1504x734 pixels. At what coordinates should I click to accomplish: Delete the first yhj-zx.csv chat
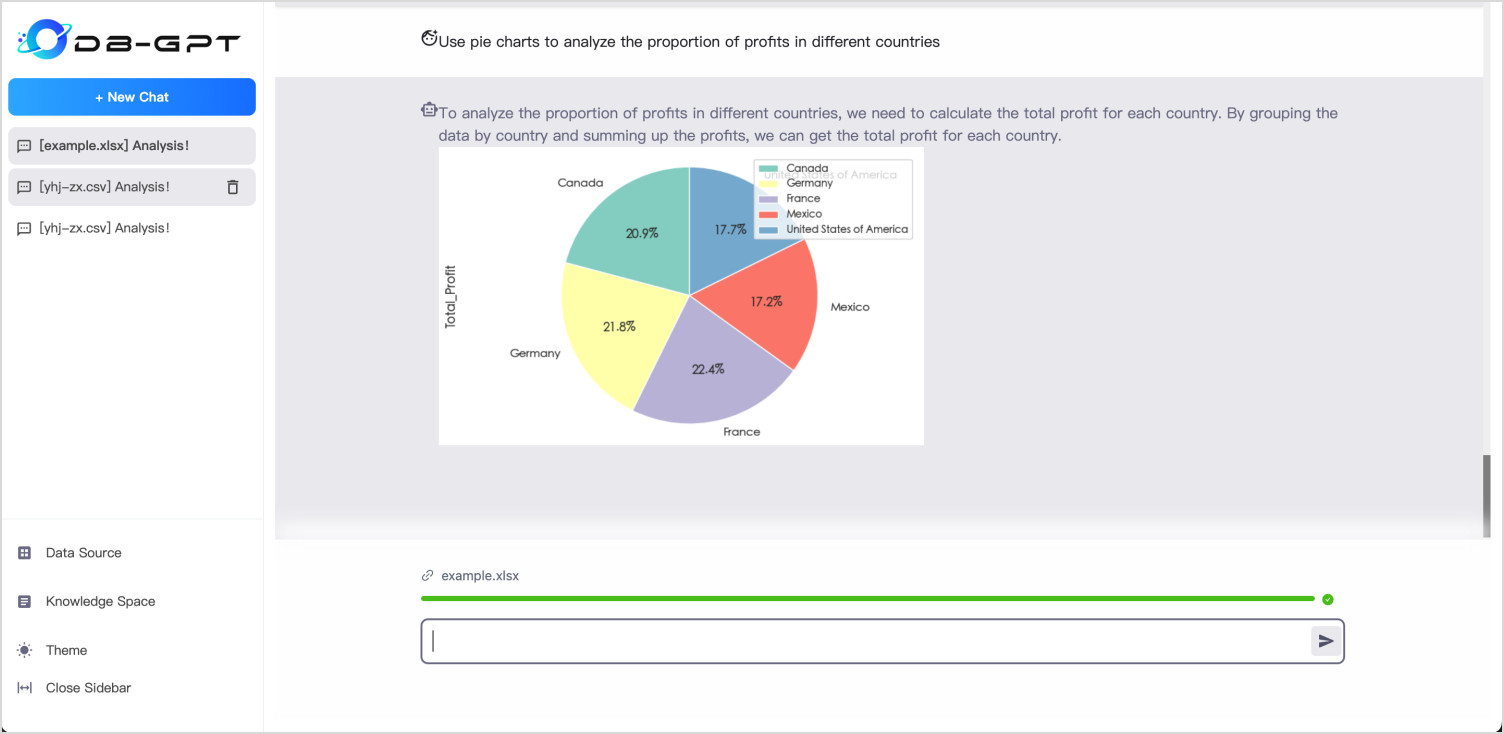click(233, 187)
